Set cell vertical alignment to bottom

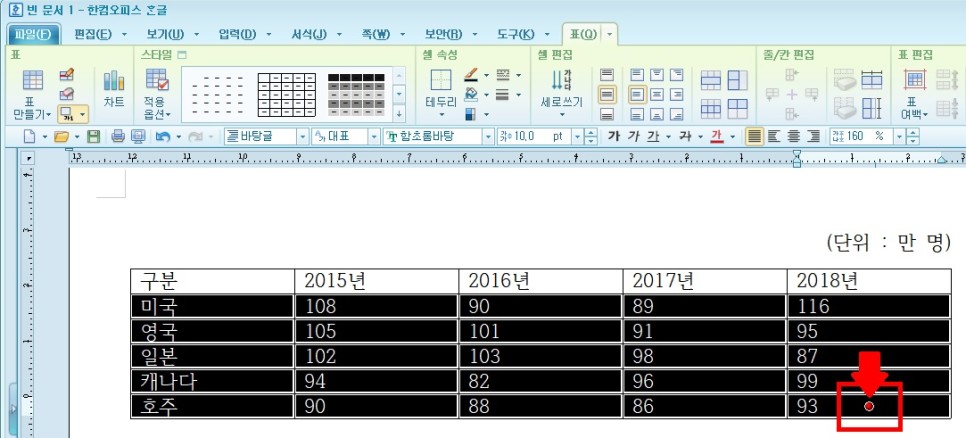(607, 114)
